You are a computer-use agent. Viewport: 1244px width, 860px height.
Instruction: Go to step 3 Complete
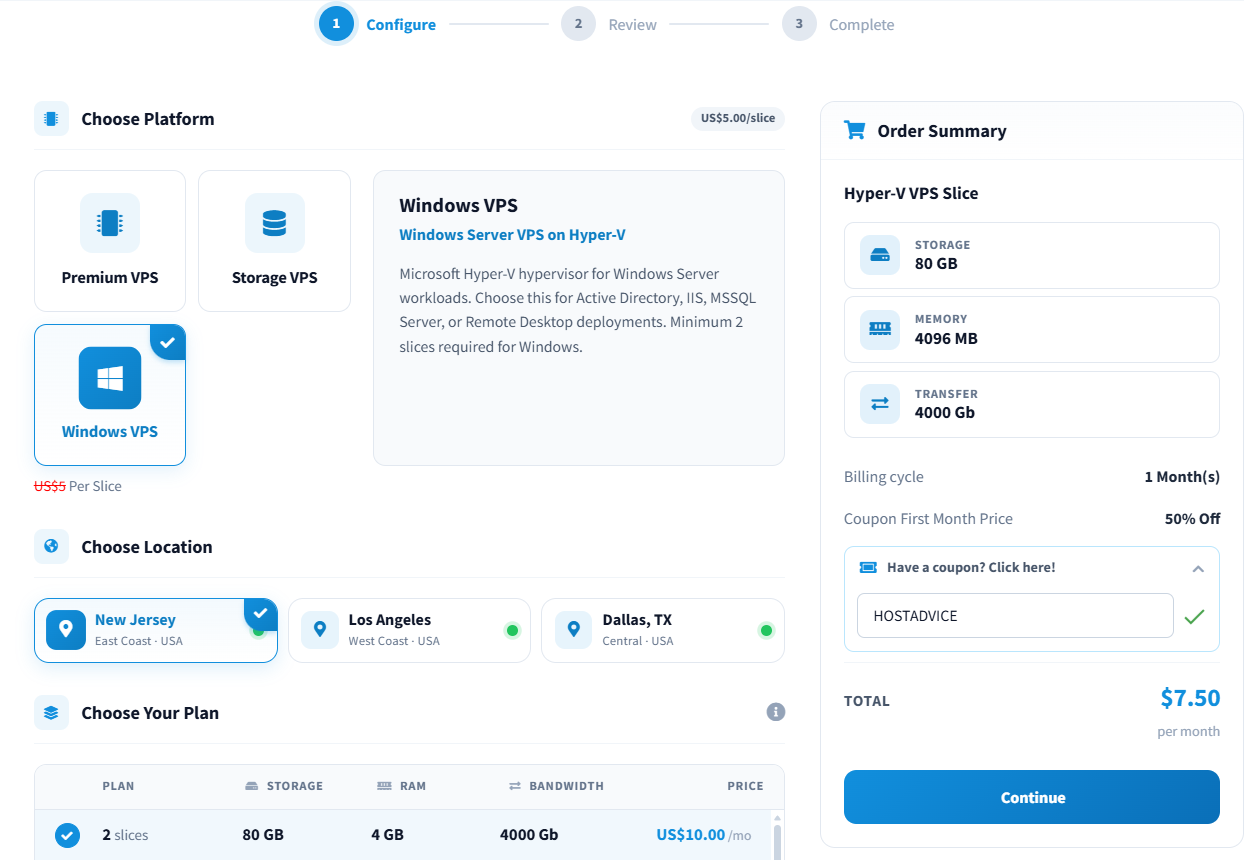coord(838,24)
